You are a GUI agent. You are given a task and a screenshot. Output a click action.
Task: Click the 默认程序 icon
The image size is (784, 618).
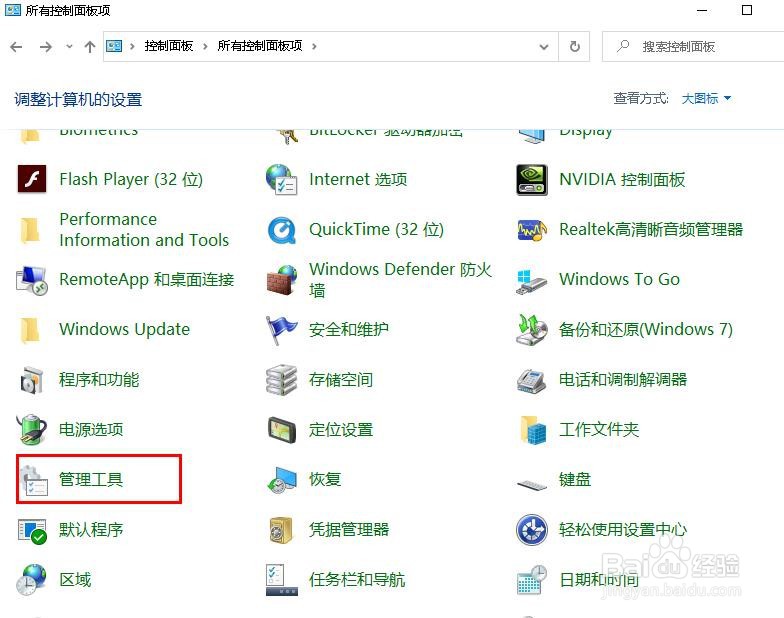tap(32, 531)
